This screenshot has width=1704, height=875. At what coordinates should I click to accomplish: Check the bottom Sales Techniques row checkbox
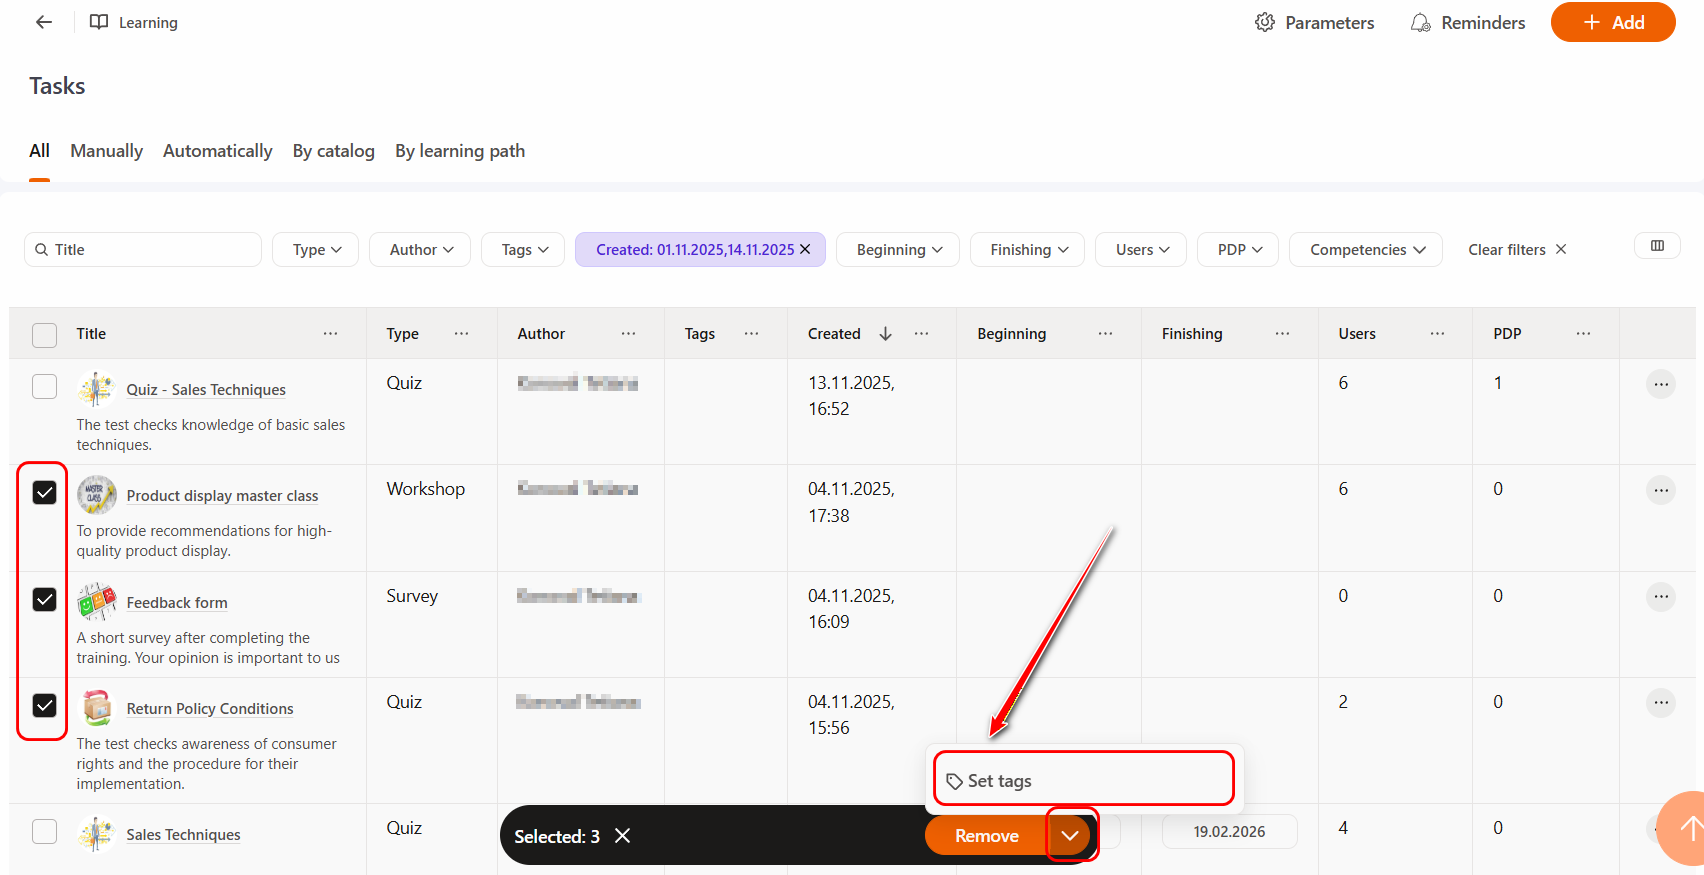[45, 831]
